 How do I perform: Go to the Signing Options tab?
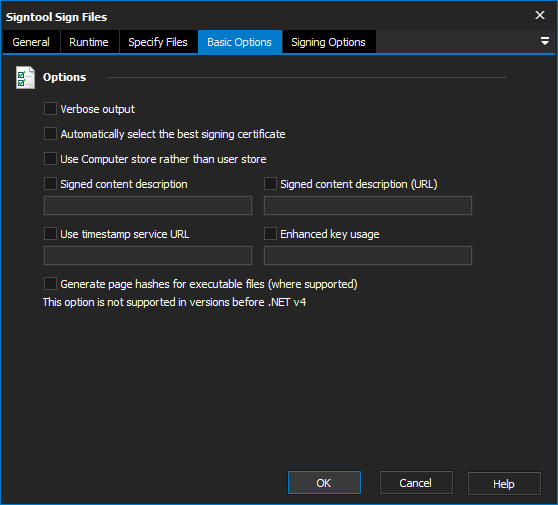click(328, 42)
